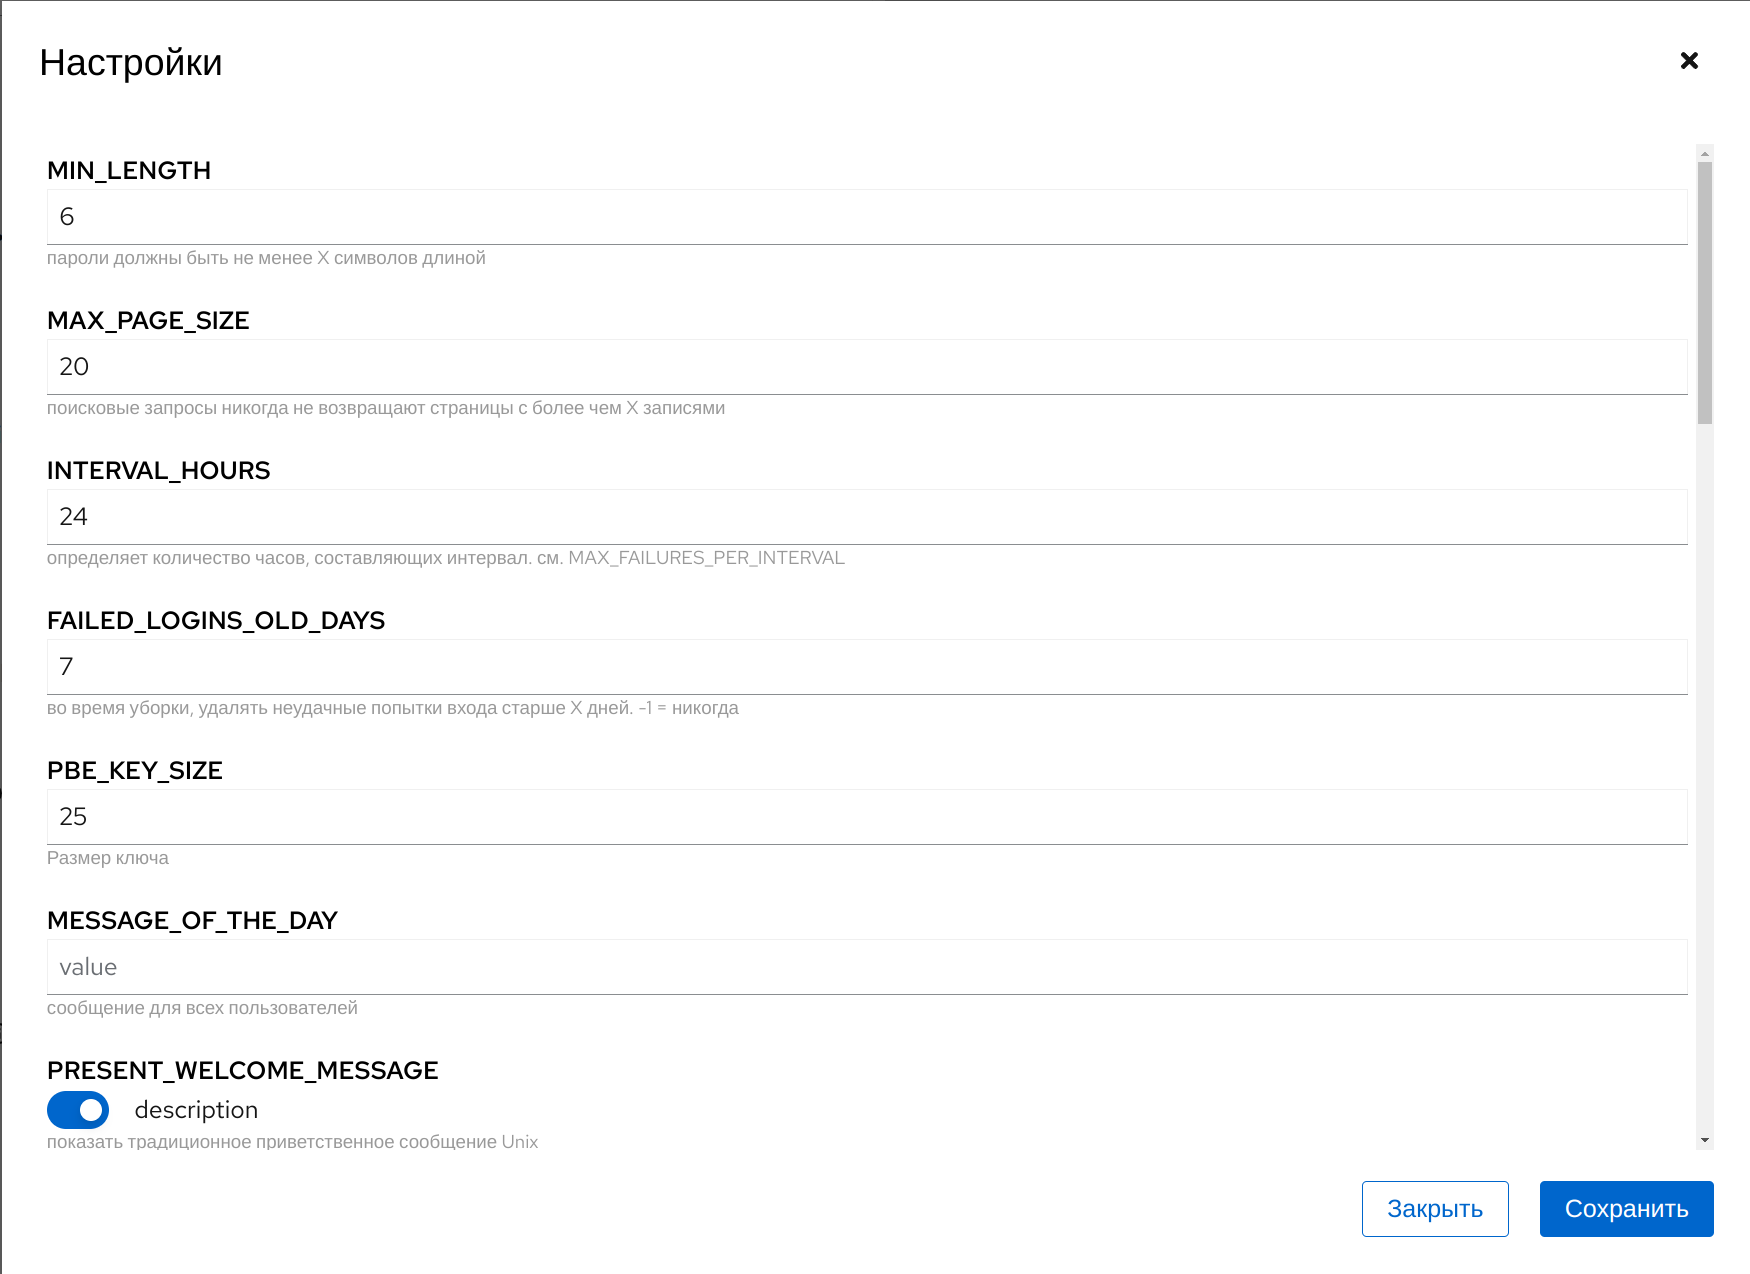Viewport: 1750px width, 1274px height.
Task: Toggle the PRESENT_WELCOME_MESSAGE switch
Action: coord(78,1110)
